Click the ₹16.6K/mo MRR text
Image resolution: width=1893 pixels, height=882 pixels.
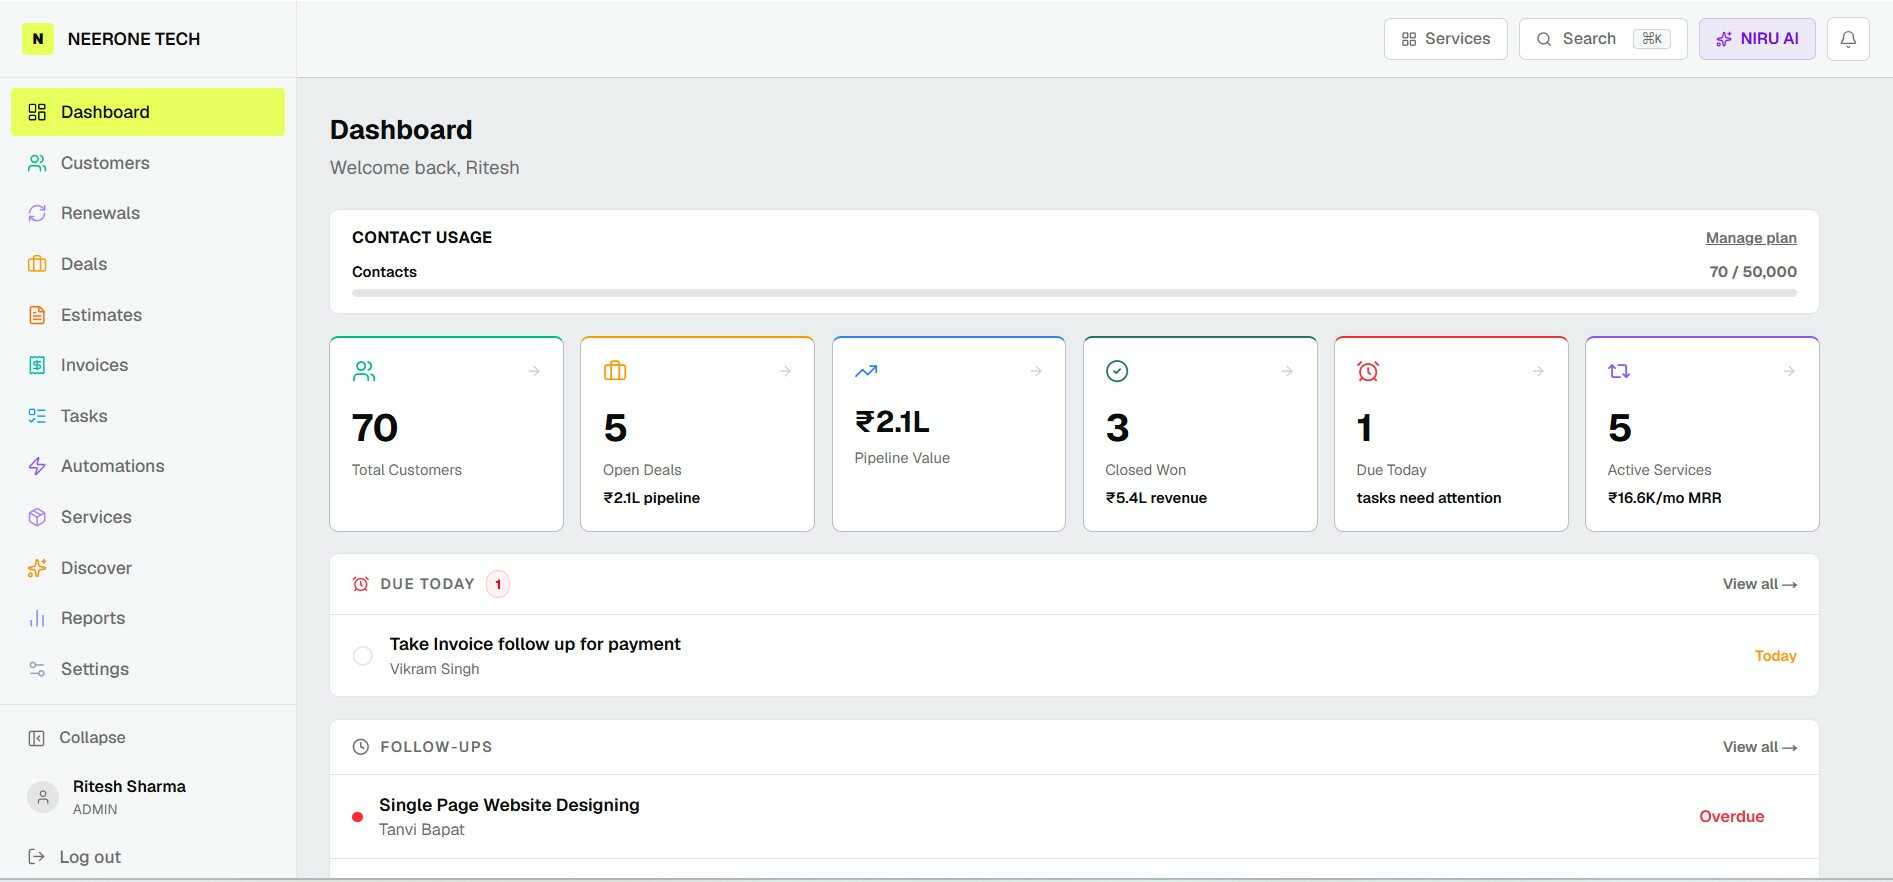[1664, 498]
